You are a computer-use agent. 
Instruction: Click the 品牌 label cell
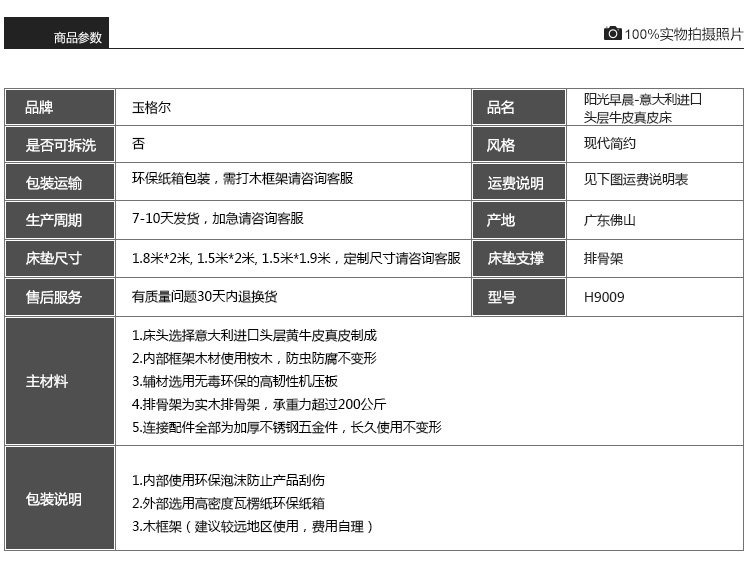pyautogui.click(x=60, y=107)
